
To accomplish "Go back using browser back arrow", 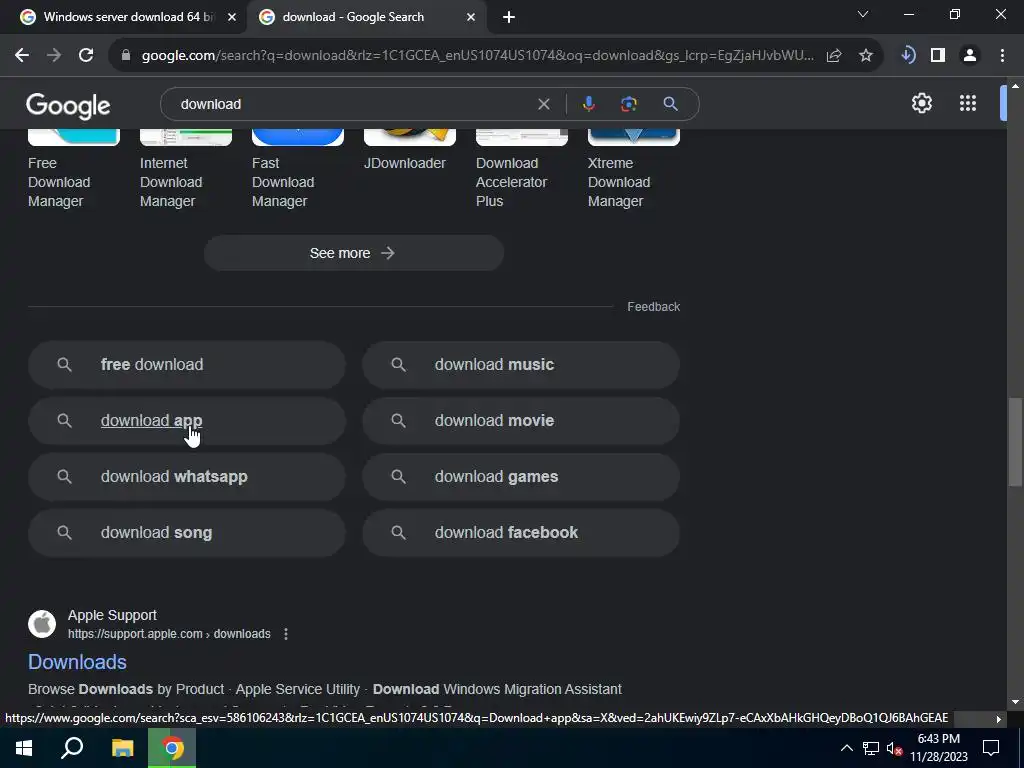I will (22, 56).
